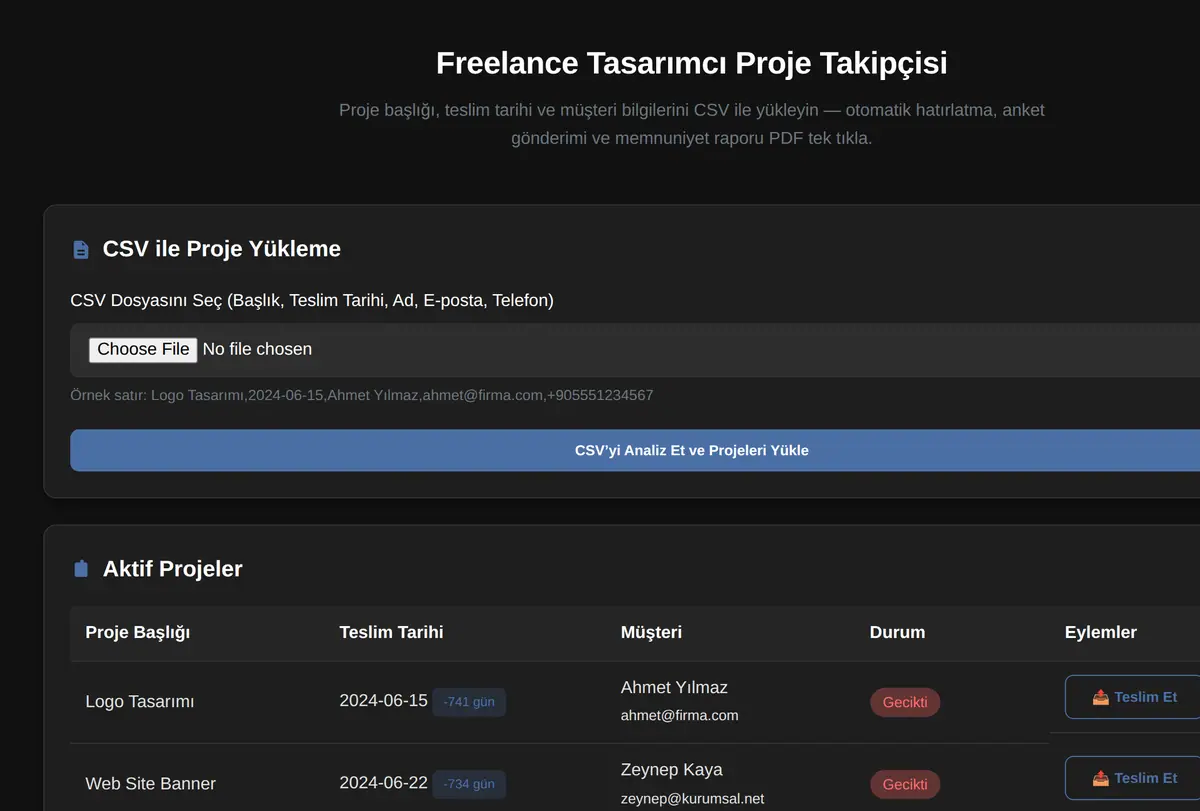Click email ahmet@firma.com in table

tap(679, 716)
